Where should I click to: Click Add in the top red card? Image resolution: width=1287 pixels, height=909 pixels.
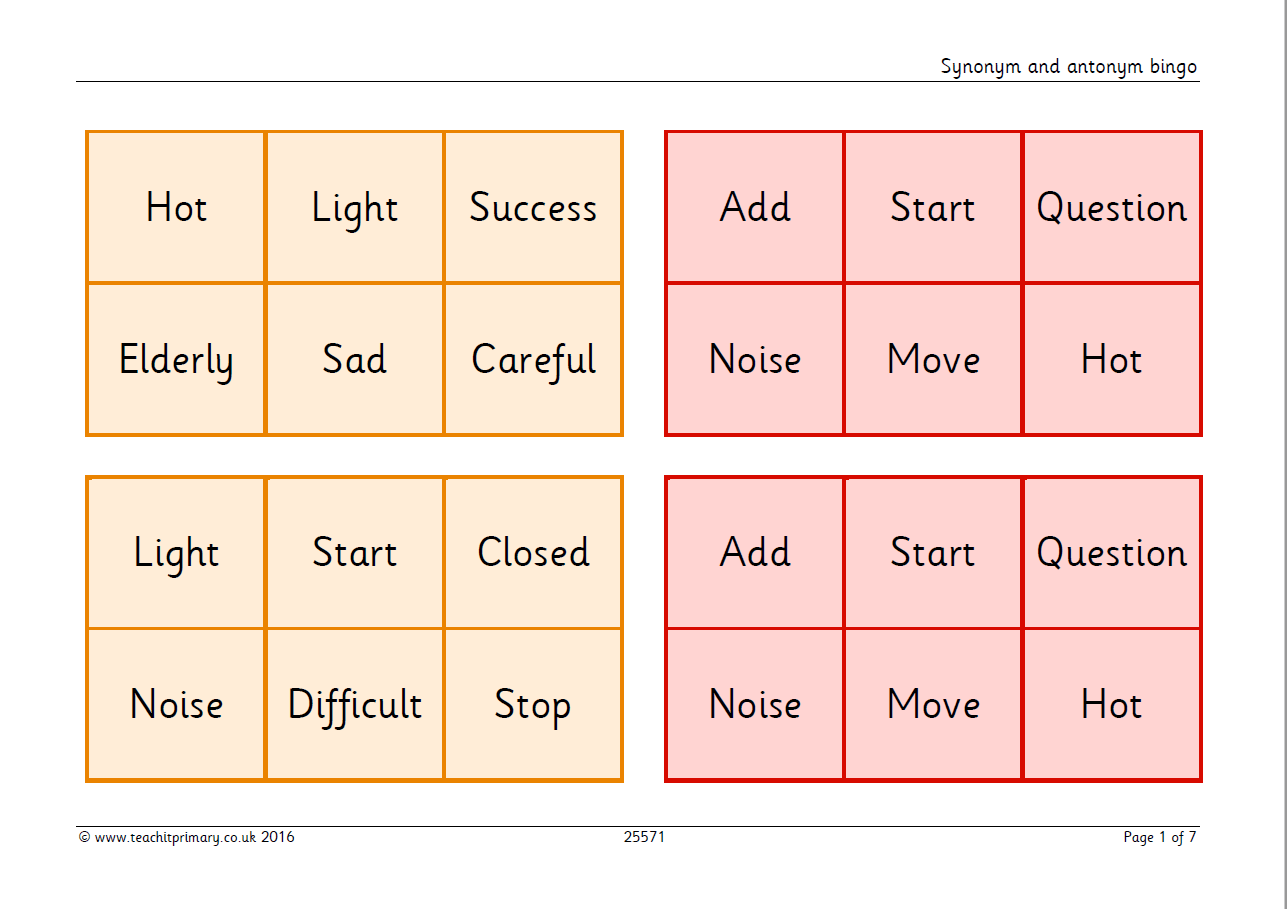point(755,207)
